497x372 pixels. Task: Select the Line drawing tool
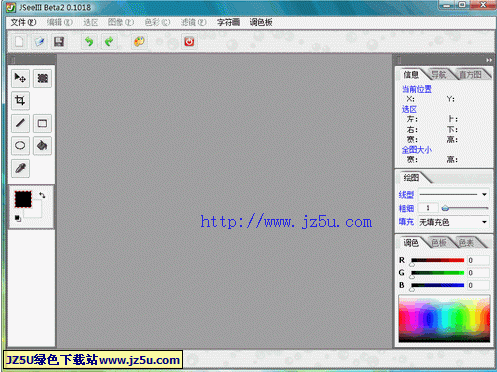coord(20,123)
